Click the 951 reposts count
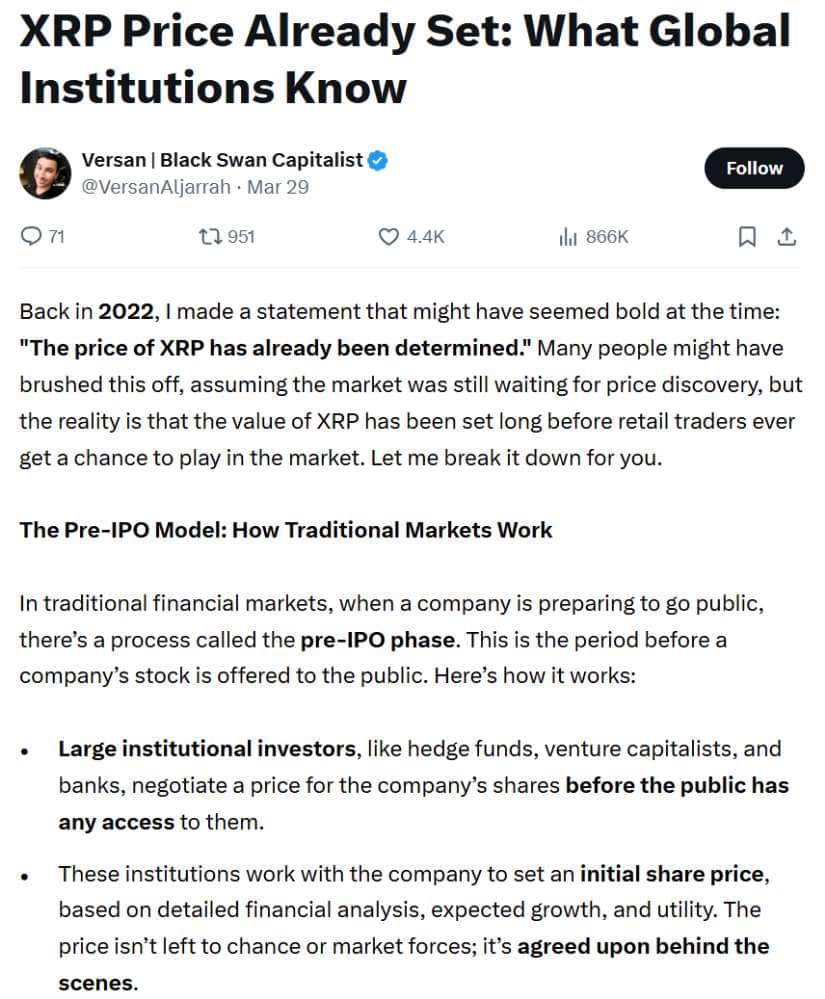This screenshot has width=825, height=999. [x=241, y=236]
